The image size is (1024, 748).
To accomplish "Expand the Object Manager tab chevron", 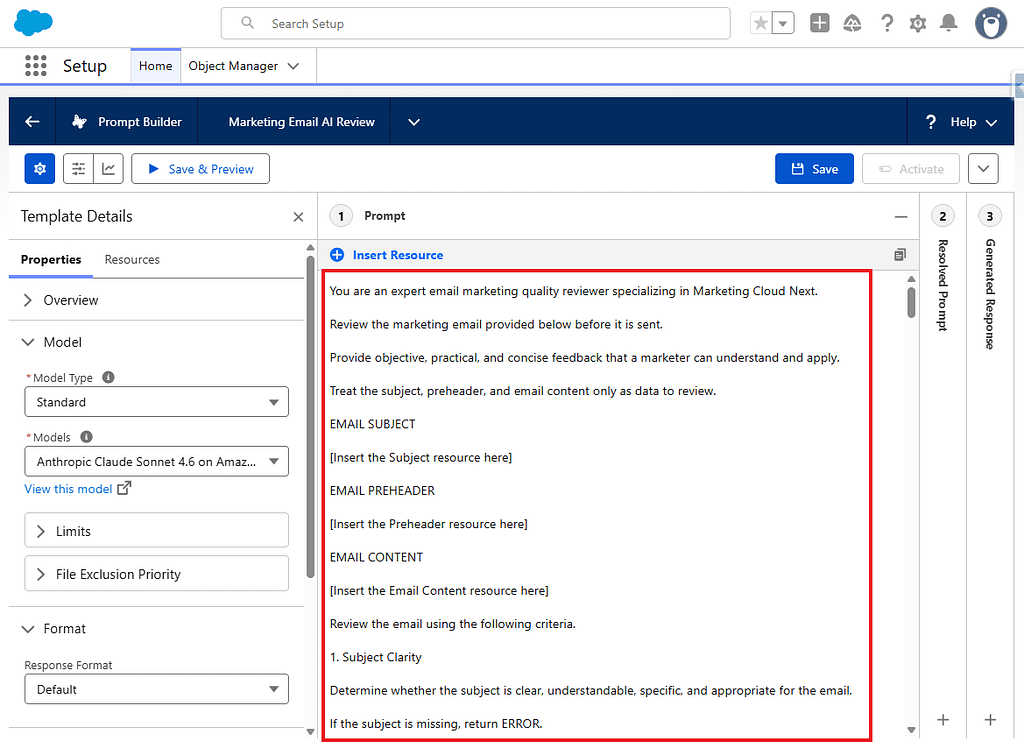I will (x=293, y=66).
